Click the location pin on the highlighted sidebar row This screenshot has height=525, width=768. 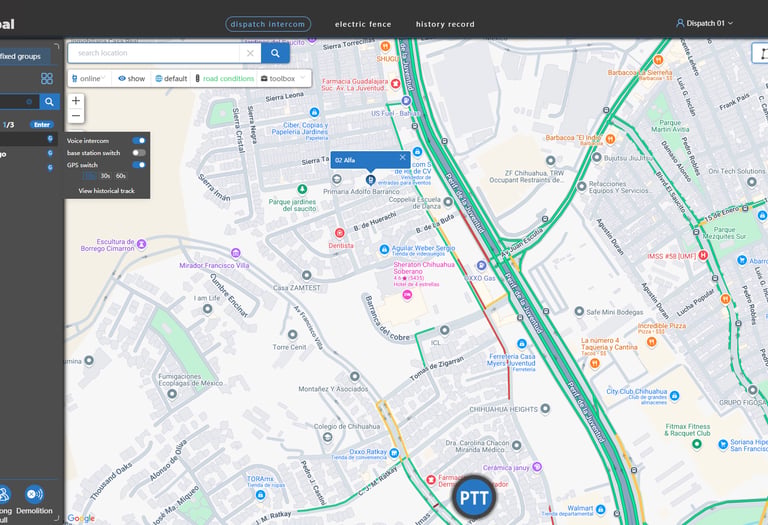pos(50,139)
